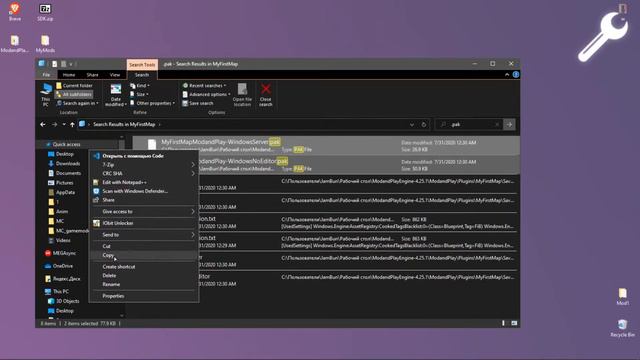Select All subfolders in ribbon
640x360 pixels.
pos(74,94)
